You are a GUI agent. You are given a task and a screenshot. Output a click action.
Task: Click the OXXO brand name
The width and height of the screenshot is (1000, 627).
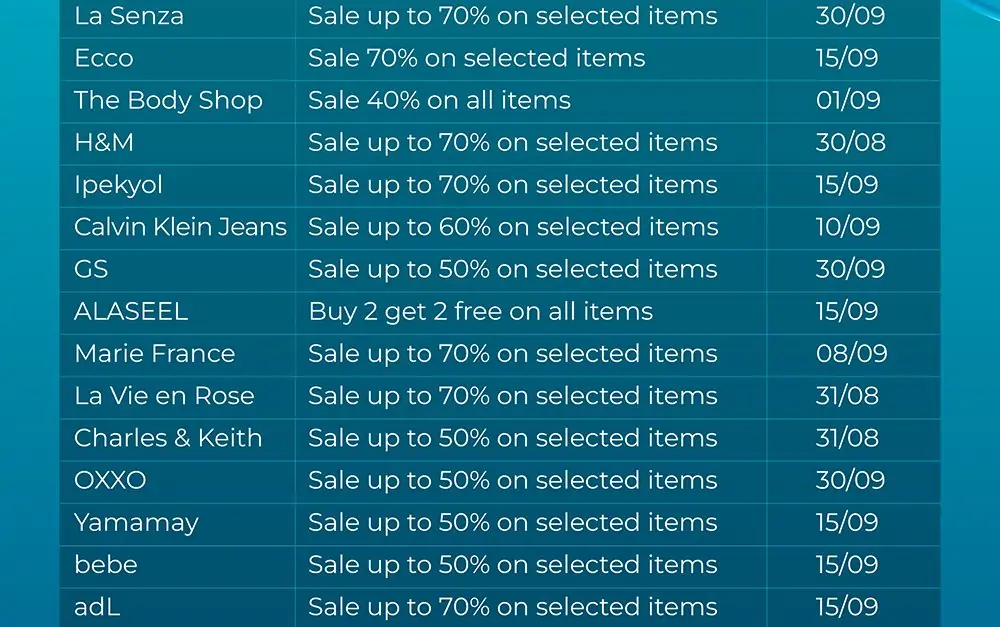point(110,480)
